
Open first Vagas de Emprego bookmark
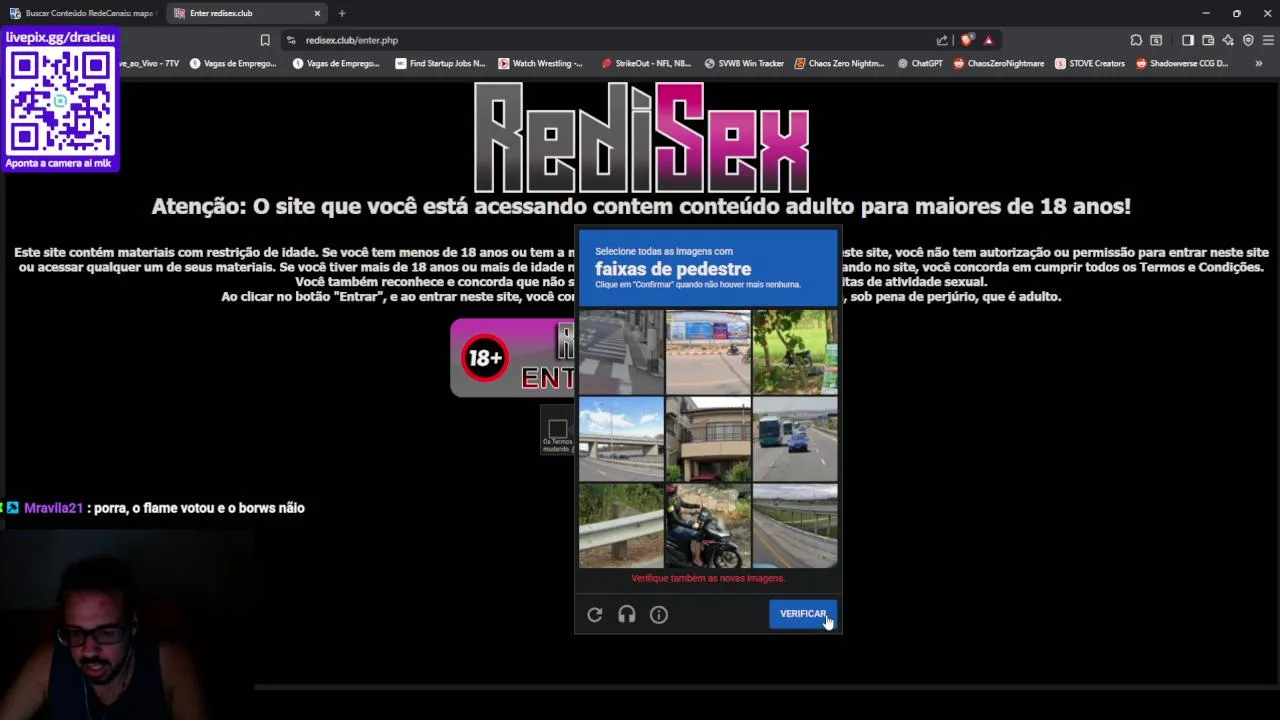(x=232, y=63)
